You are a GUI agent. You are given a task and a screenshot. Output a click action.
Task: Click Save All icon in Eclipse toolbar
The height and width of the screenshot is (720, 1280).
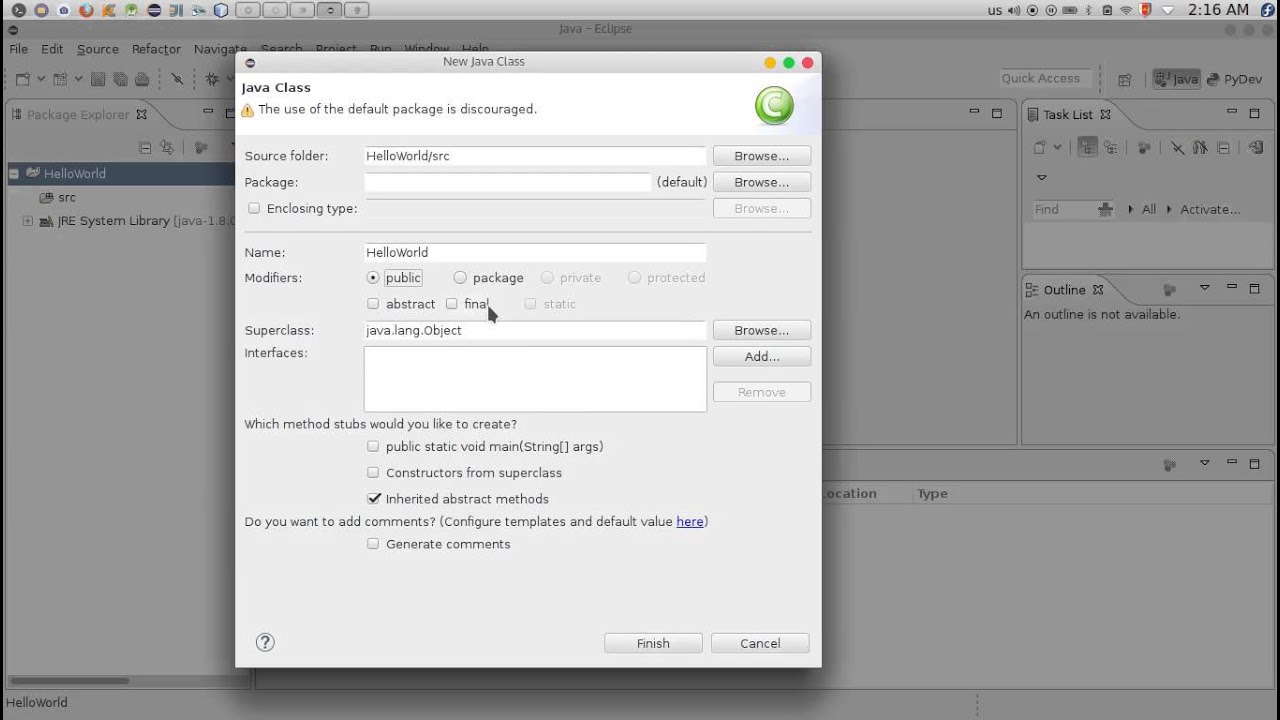pyautogui.click(x=120, y=79)
